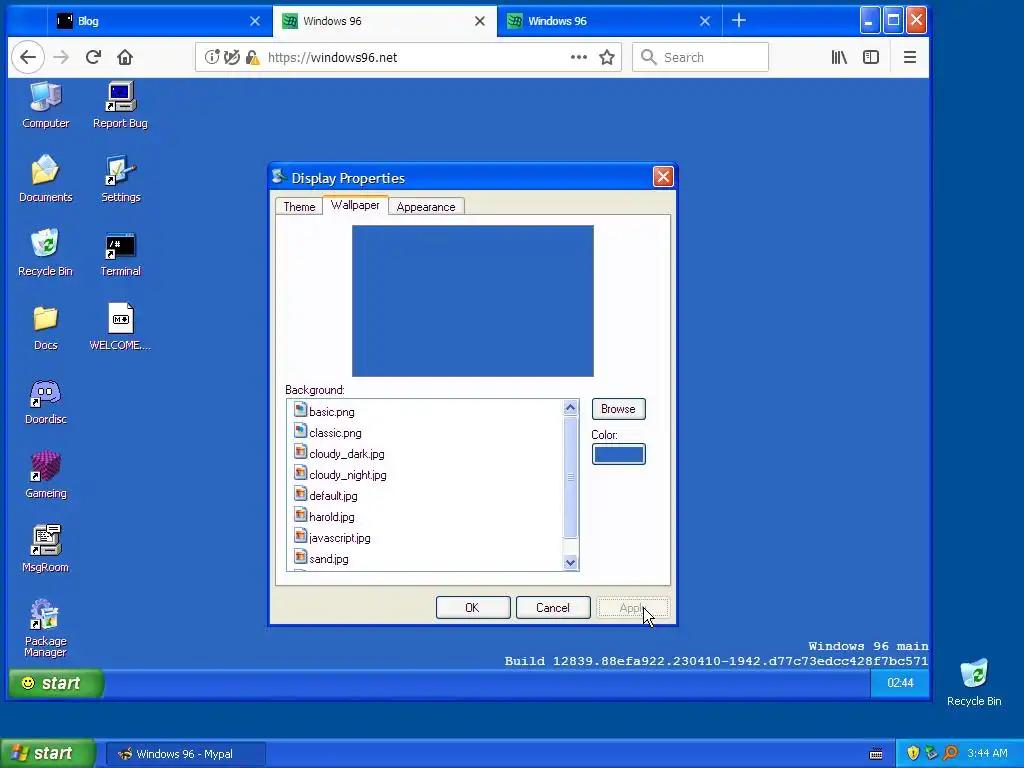
Task: Launch the MsgRoom shortcut
Action: (x=45, y=549)
